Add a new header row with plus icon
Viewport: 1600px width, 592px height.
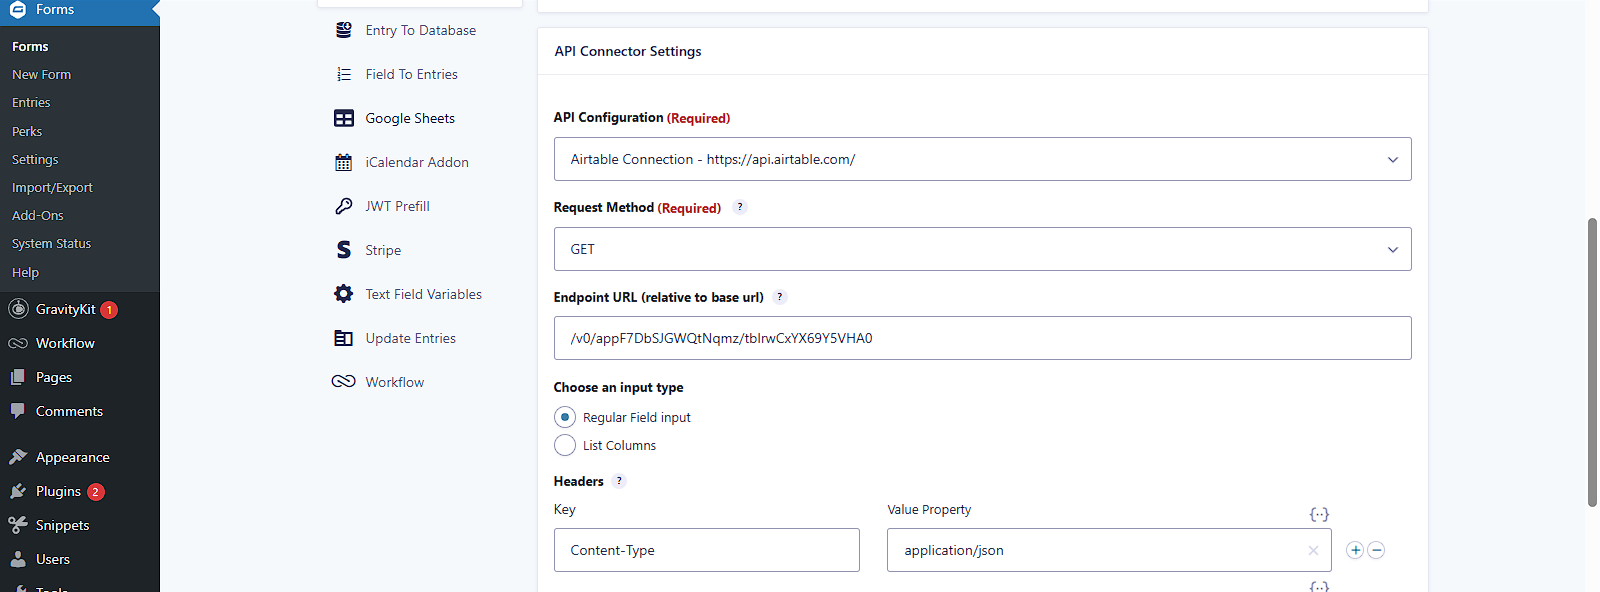point(1355,550)
